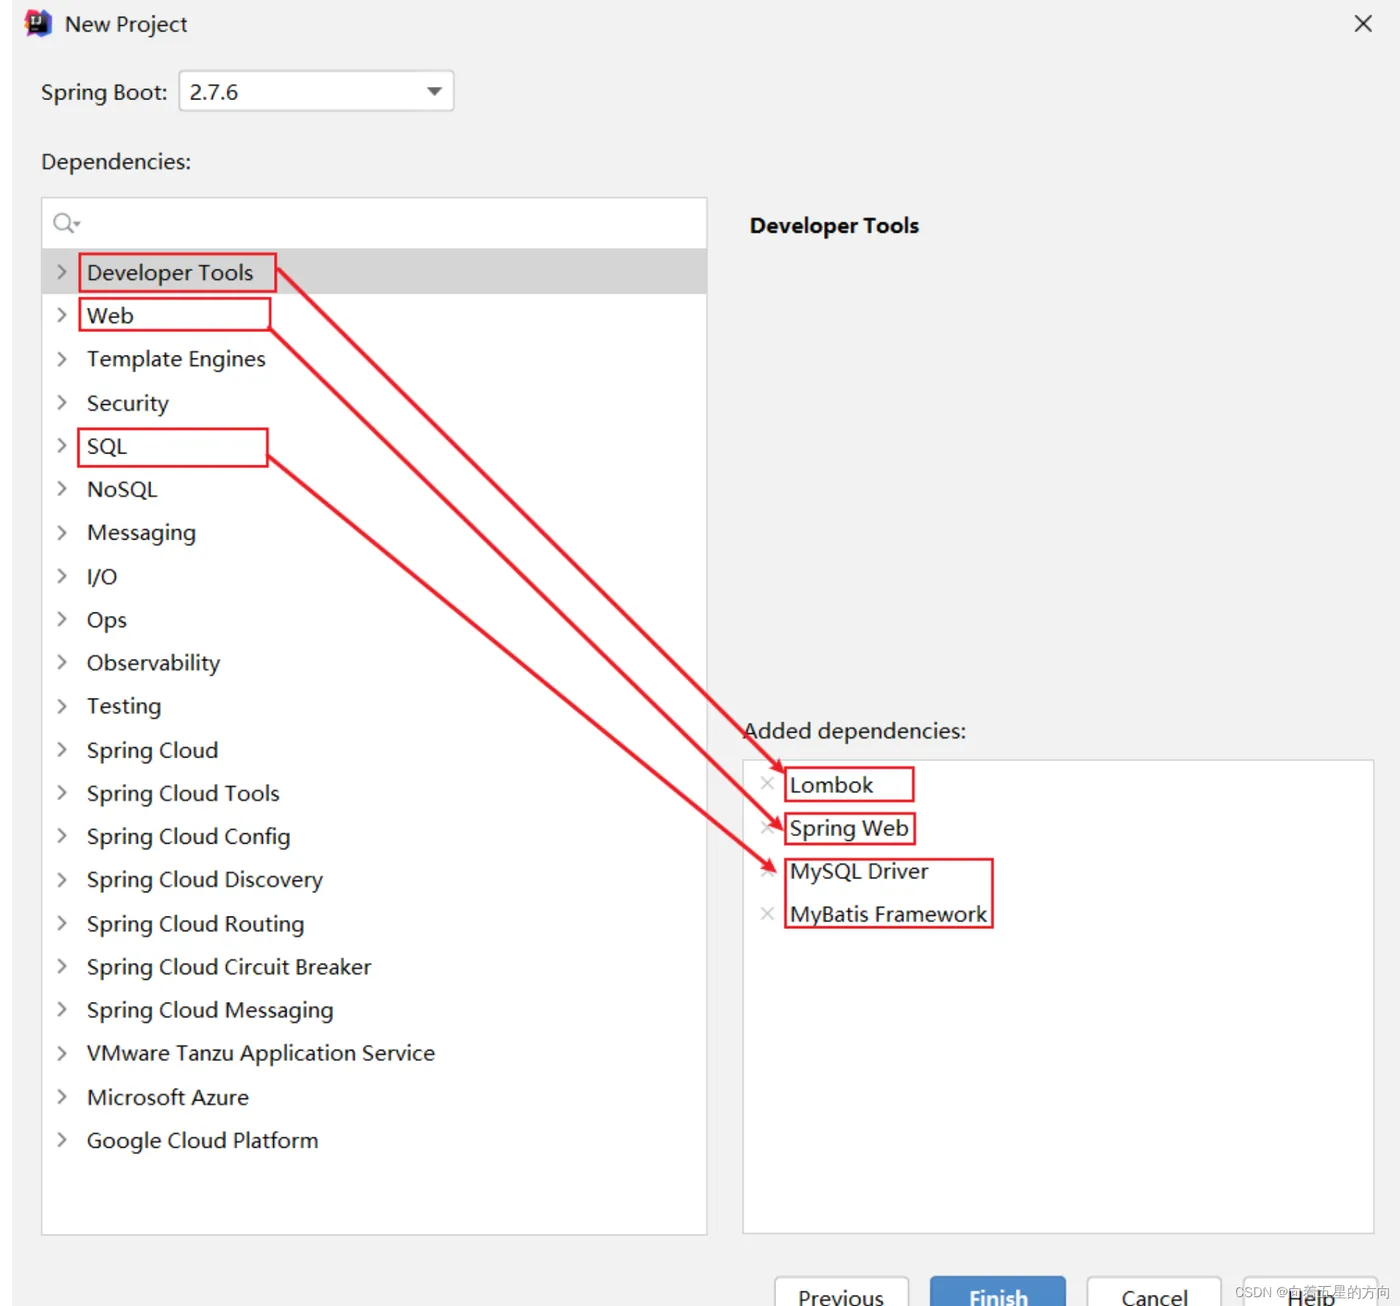The width and height of the screenshot is (1400, 1306).
Task: Expand the VMware Tanzu Application Service category
Action: (62, 1053)
